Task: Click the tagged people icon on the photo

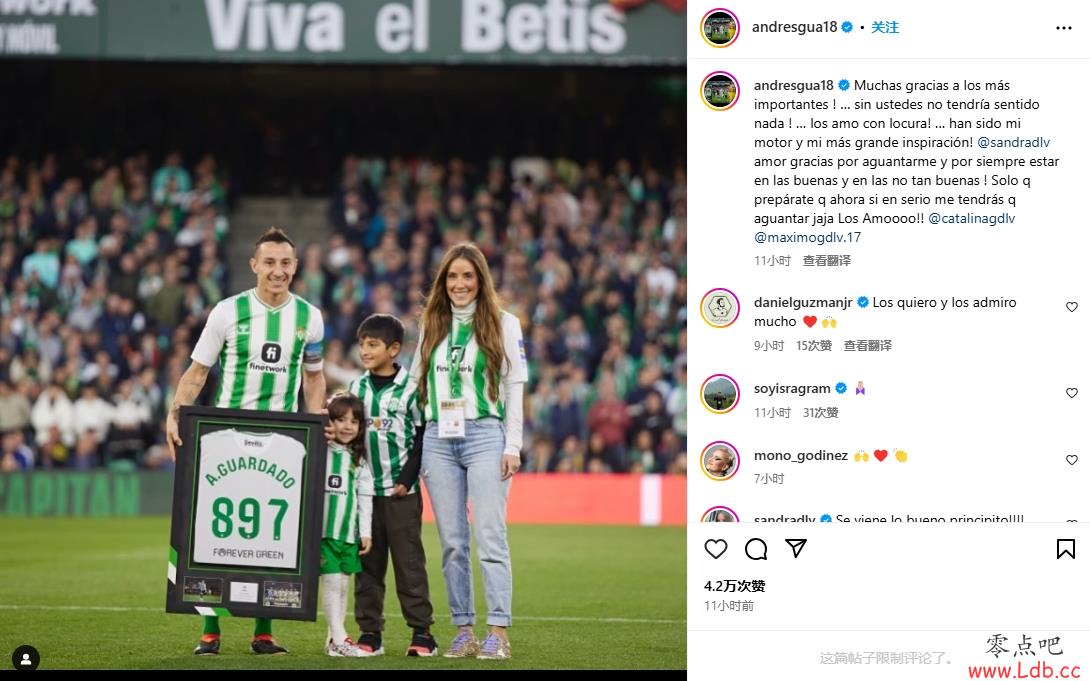Action: tap(26, 658)
